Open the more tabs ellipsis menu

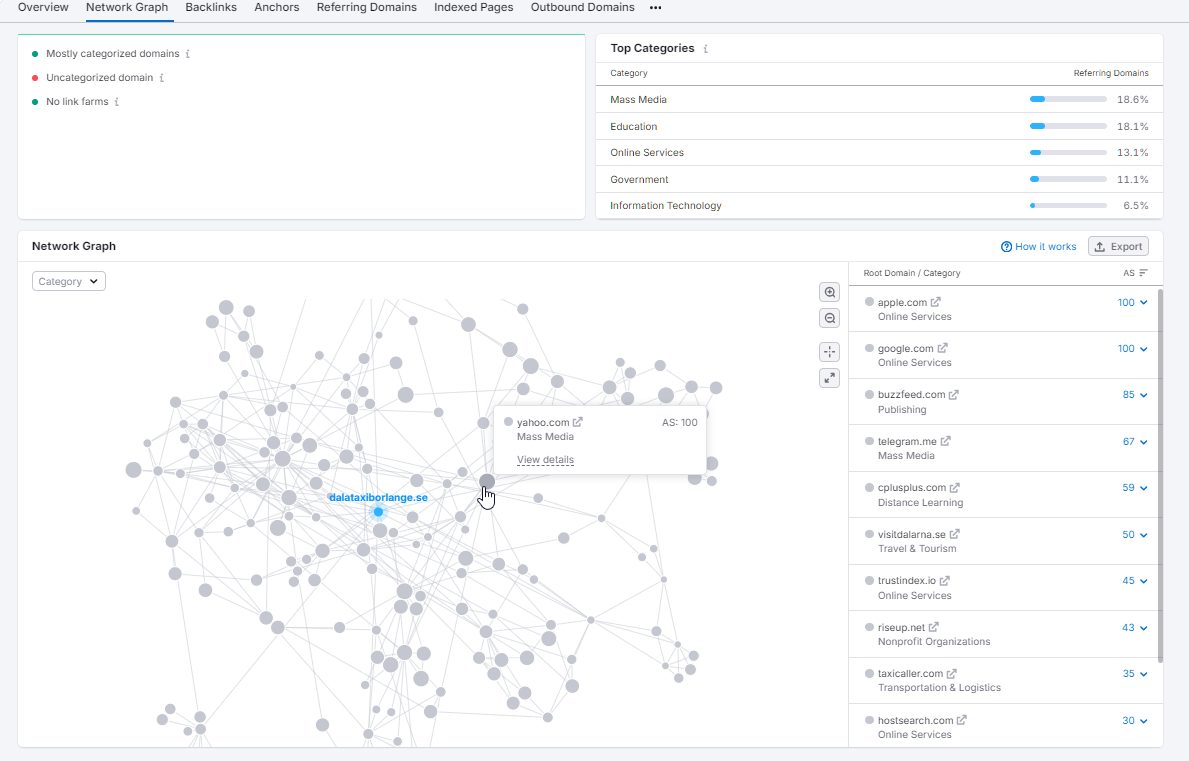655,8
